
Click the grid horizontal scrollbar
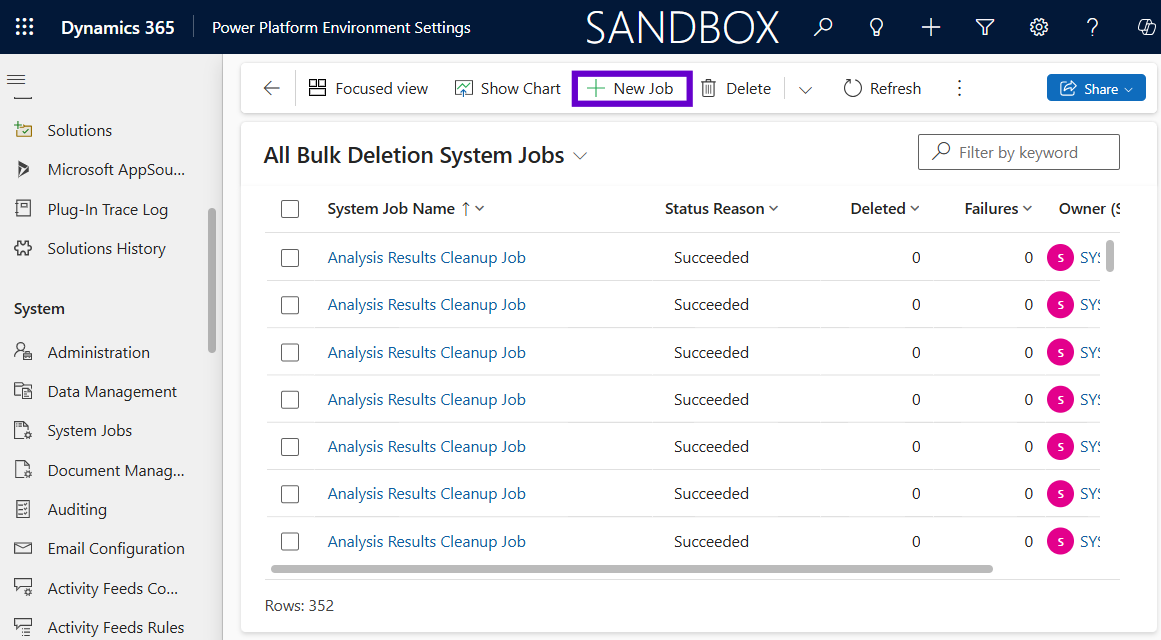(x=632, y=569)
